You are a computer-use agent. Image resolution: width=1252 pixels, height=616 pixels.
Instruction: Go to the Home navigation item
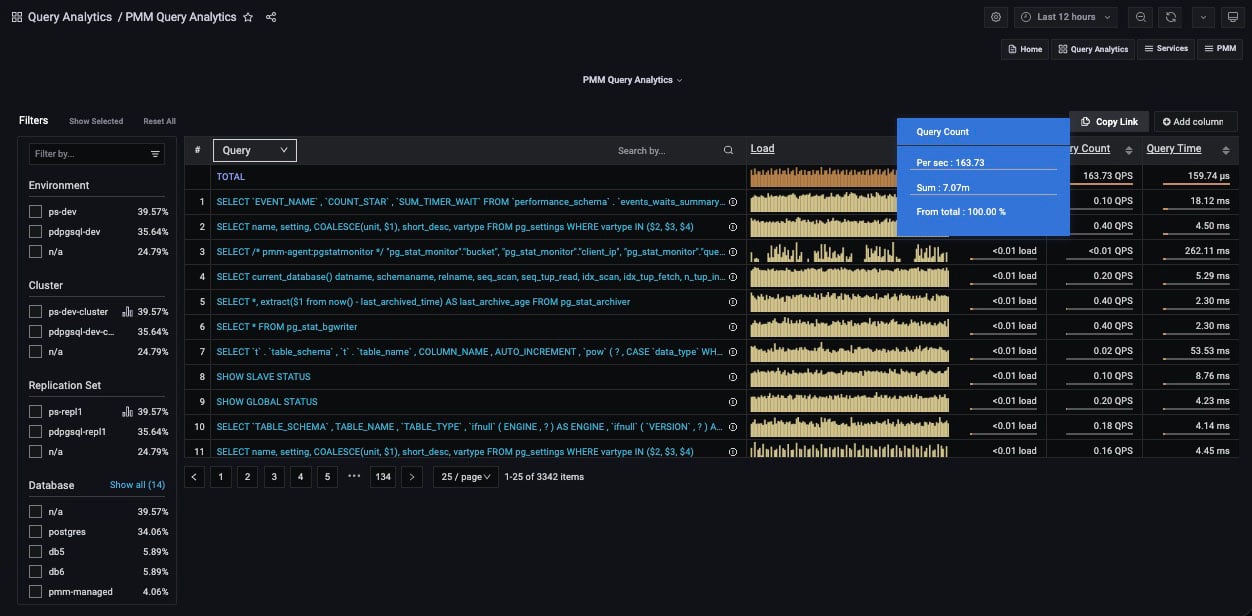[x=1024, y=49]
